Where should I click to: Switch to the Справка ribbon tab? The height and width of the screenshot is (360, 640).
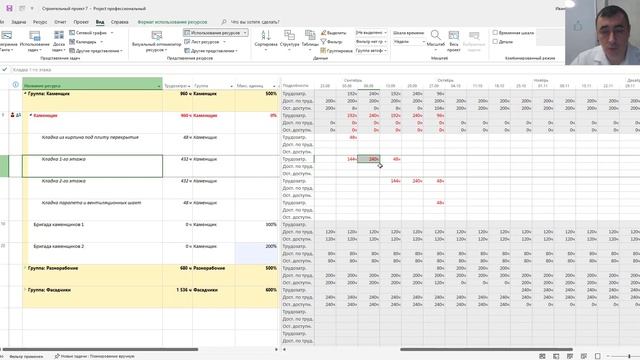point(120,22)
